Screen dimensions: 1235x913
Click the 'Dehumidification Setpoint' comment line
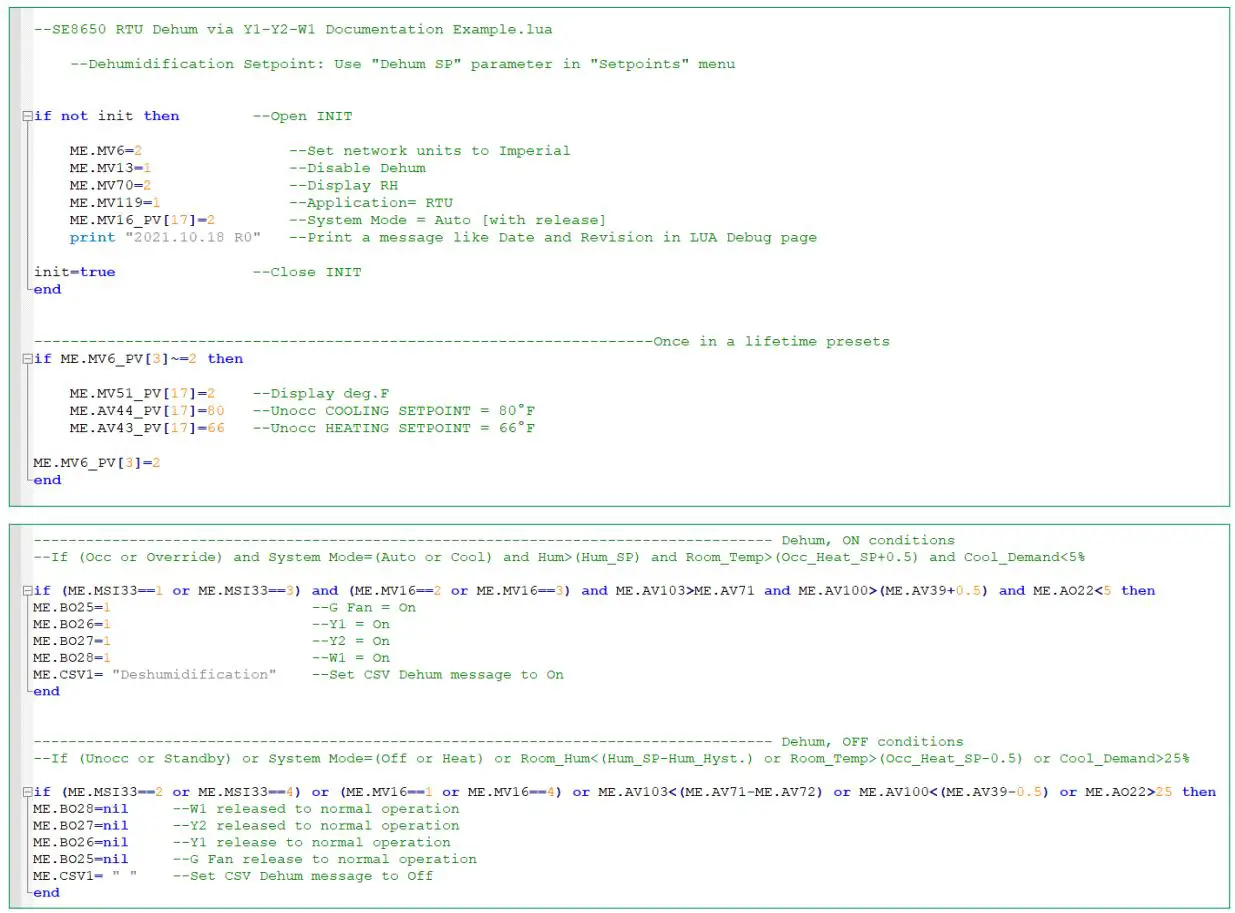pos(402,64)
